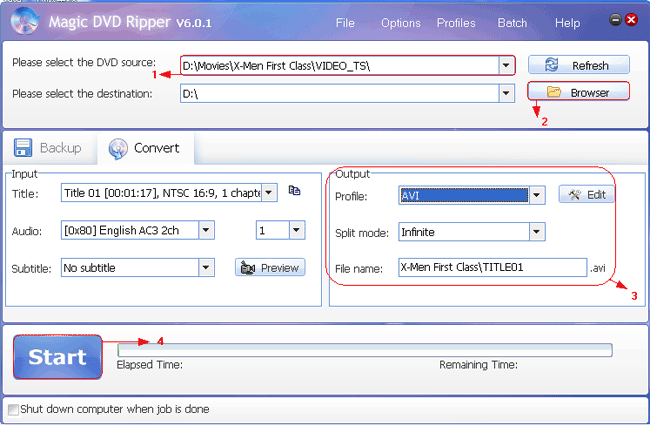Click the copy icon next to the Title dropdown
Viewport: 650px width, 426px height.
tap(294, 191)
